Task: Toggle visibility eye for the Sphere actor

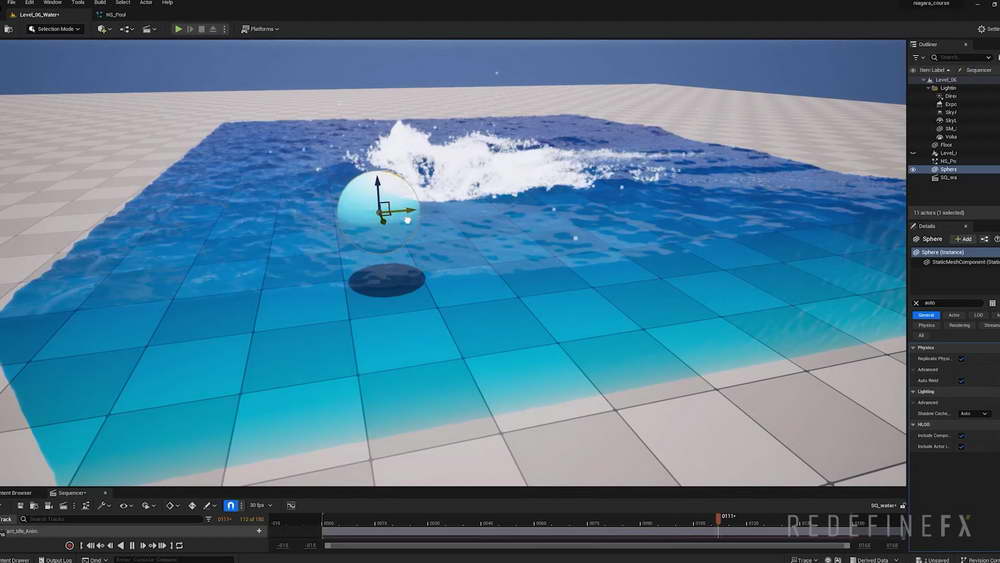Action: 913,170
